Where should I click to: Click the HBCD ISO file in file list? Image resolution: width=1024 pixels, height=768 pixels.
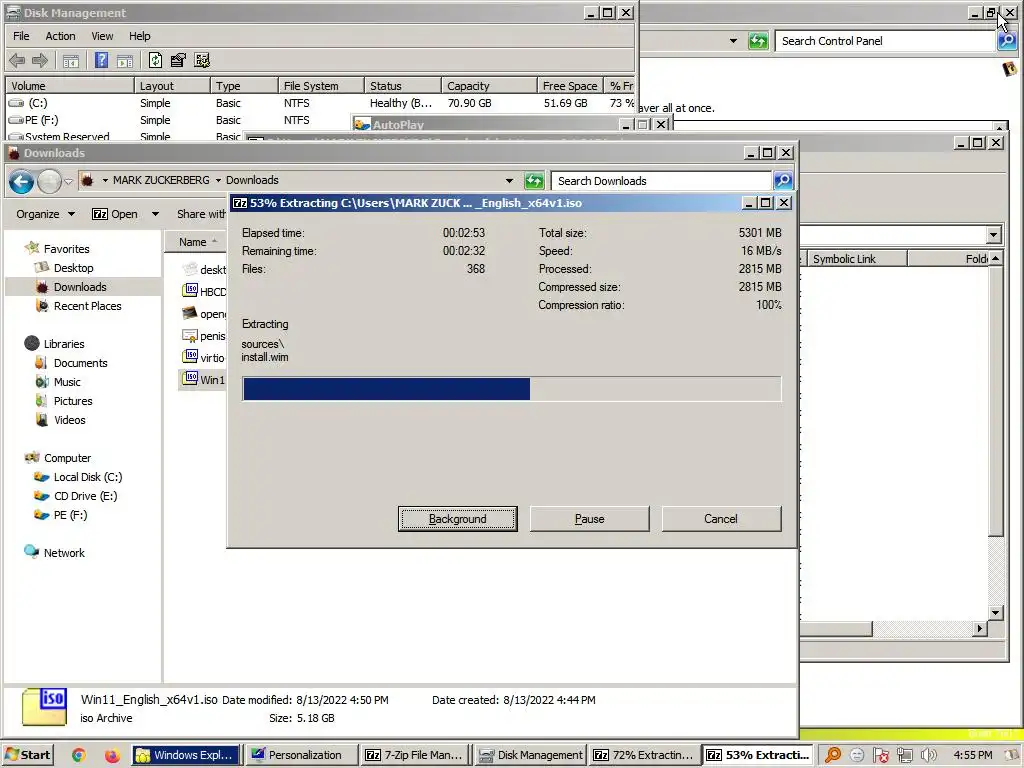pos(204,291)
